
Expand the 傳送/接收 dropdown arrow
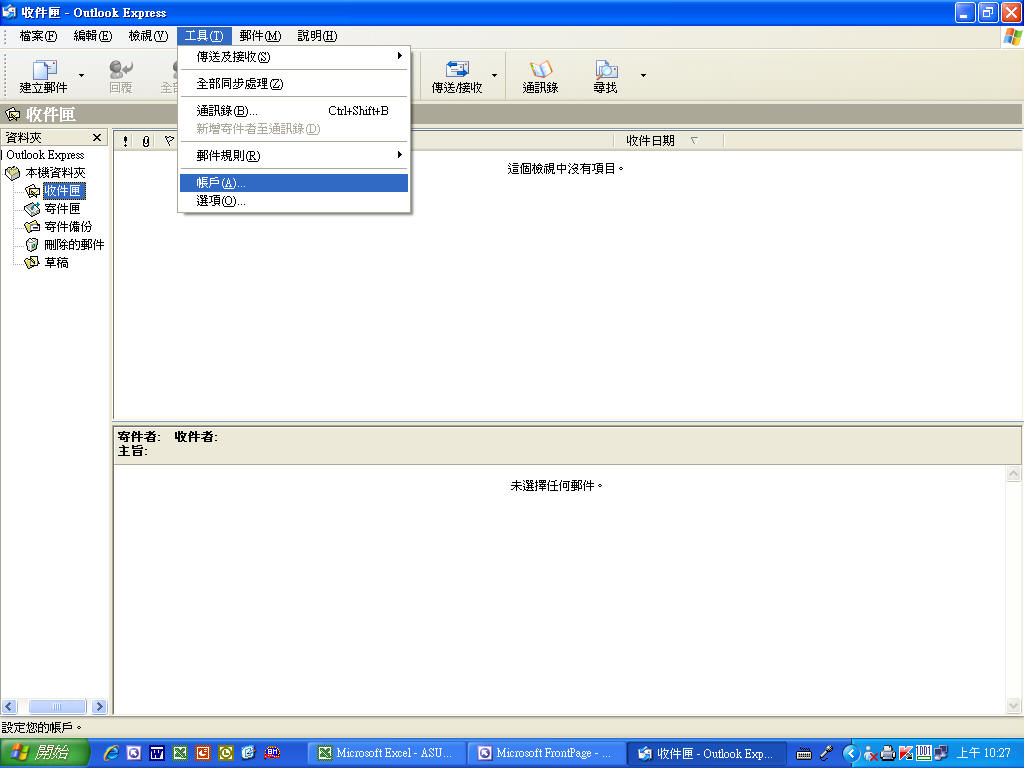point(494,76)
